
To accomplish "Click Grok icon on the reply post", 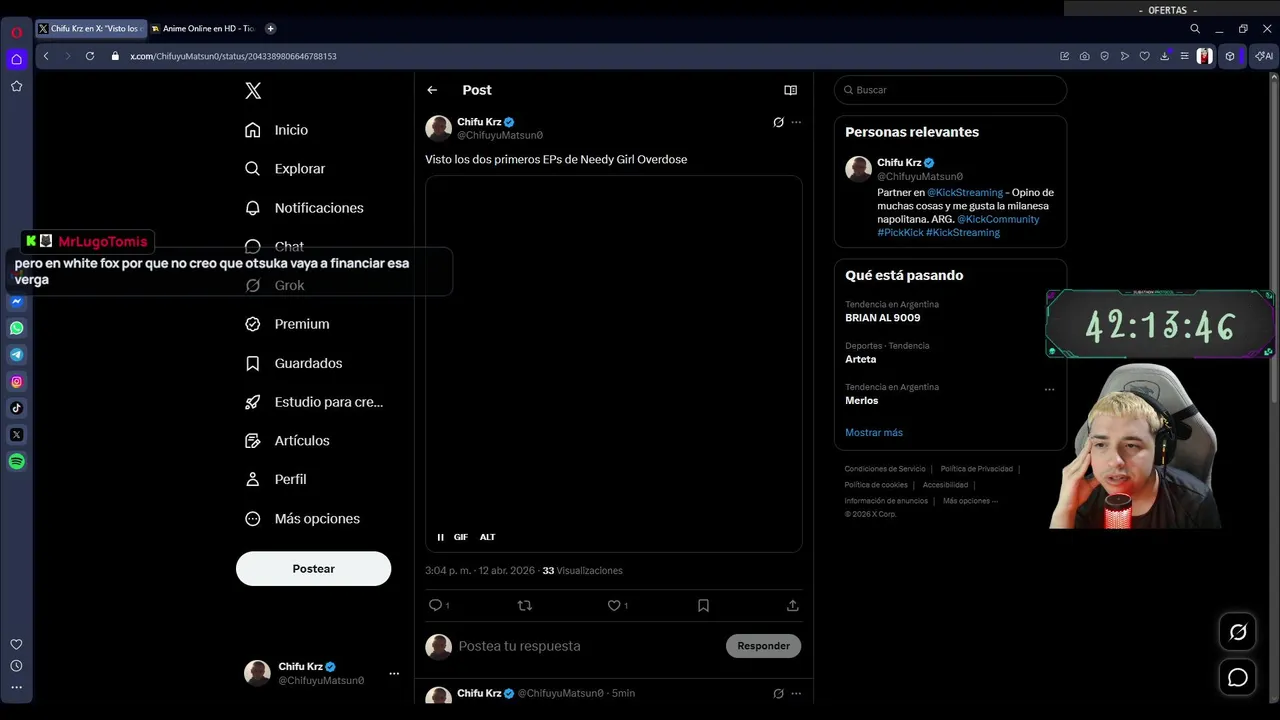I will click(x=778, y=693).
